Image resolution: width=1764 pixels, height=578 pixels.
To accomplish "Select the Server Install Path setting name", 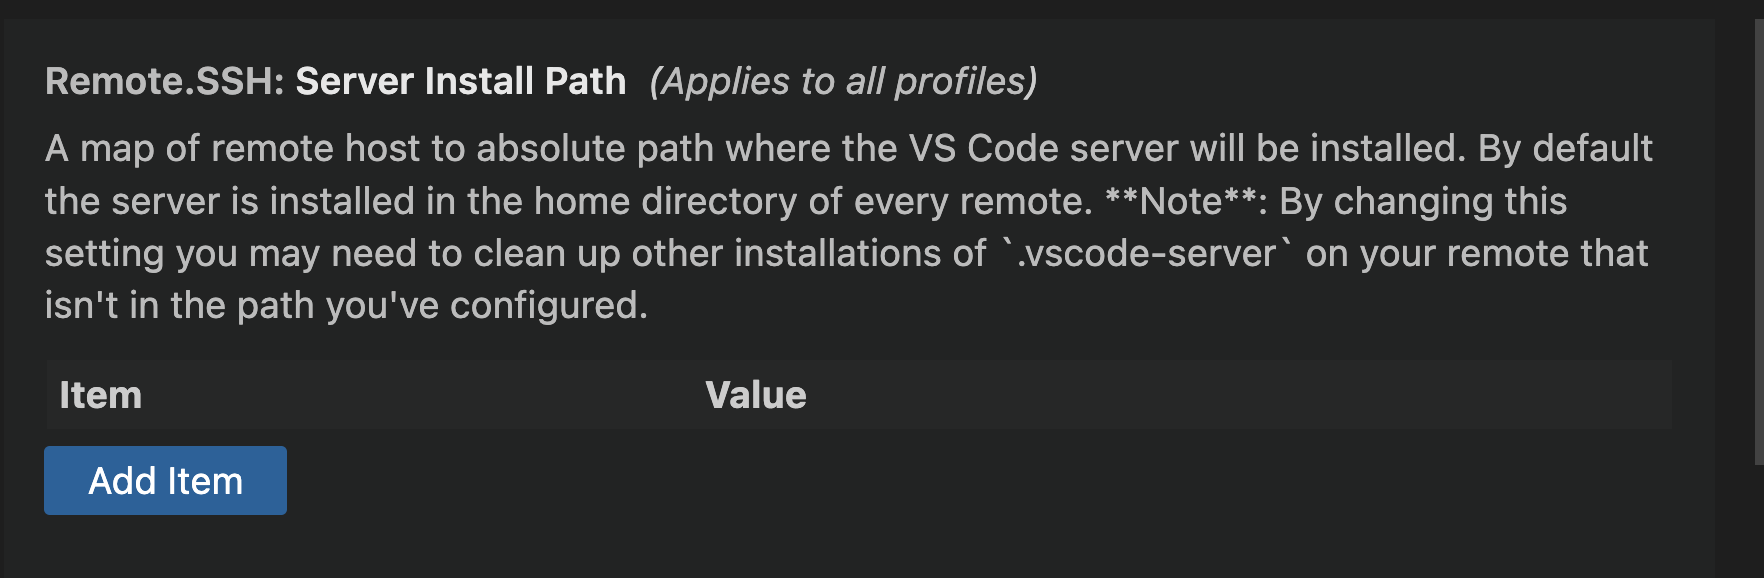I will coord(460,81).
